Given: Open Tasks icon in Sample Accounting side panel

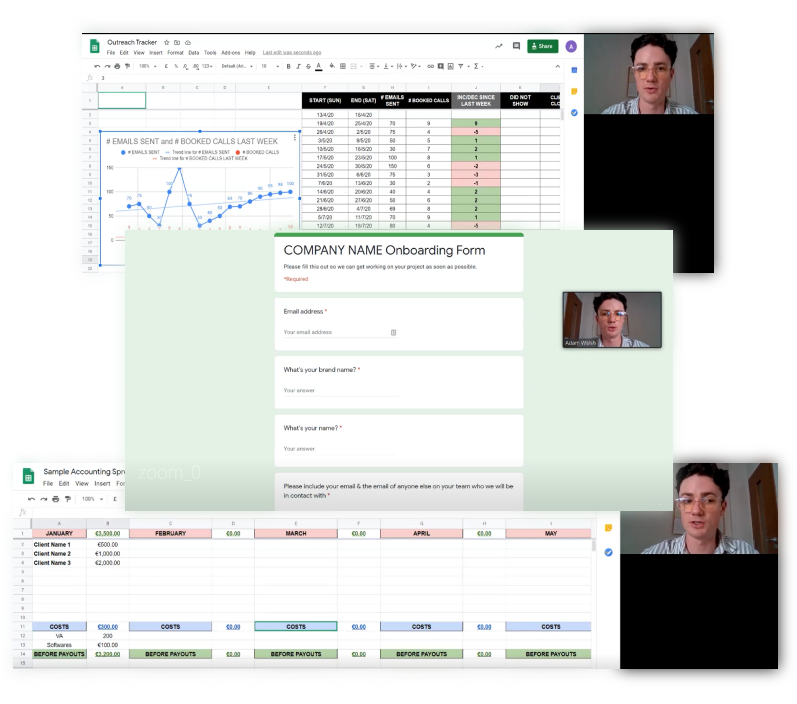Looking at the screenshot, I should [x=608, y=551].
